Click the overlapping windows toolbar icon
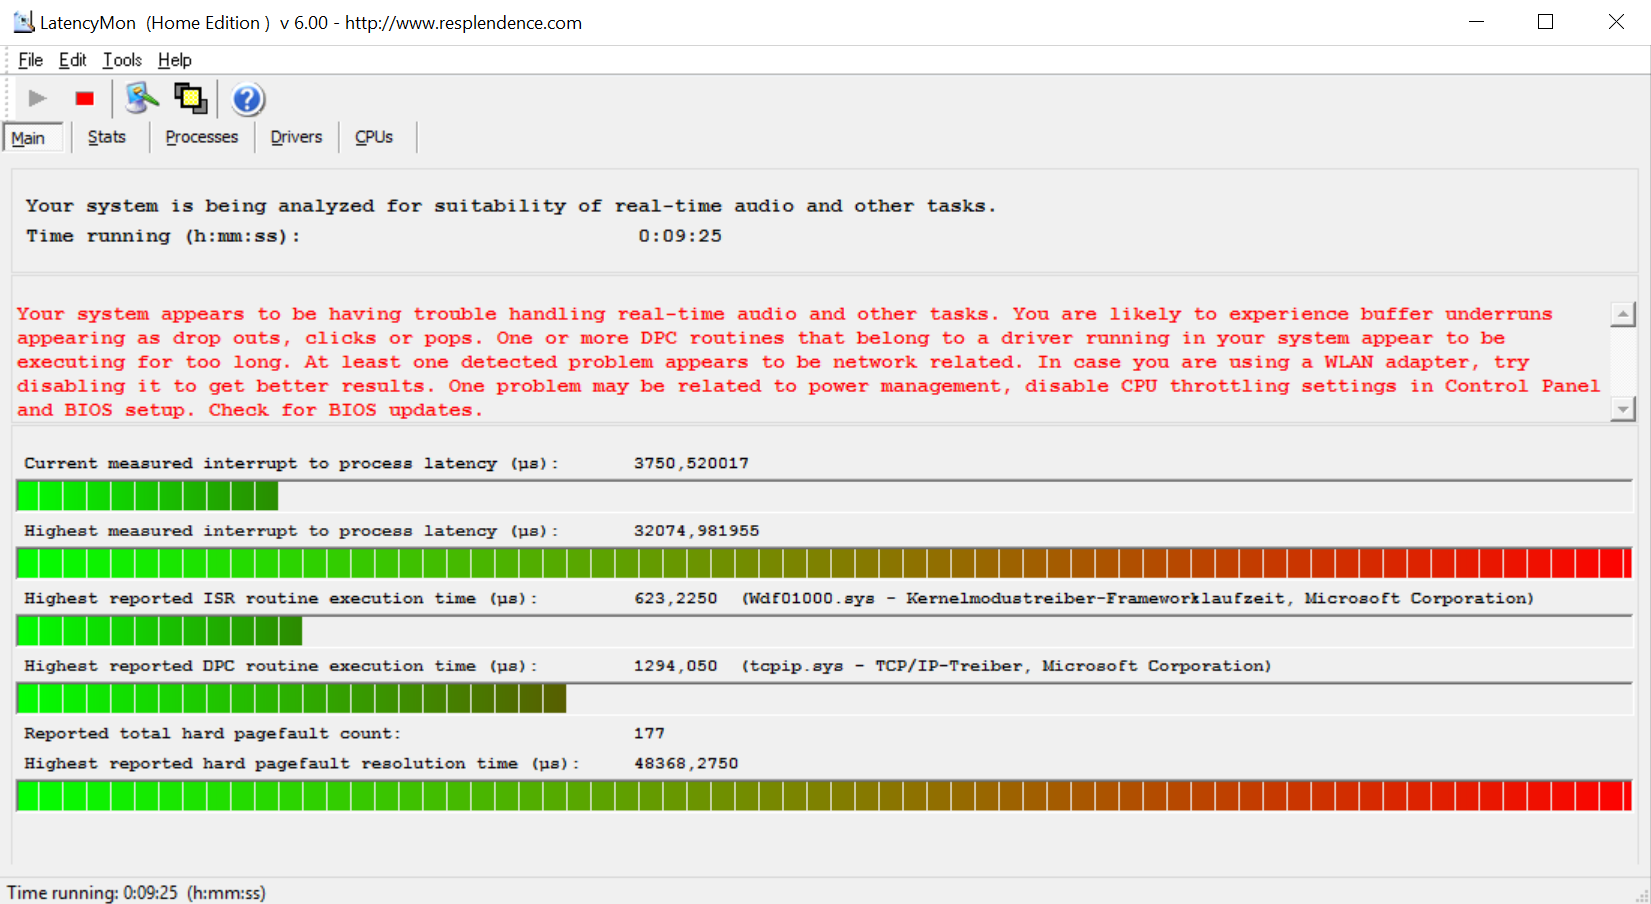This screenshot has width=1651, height=904. [190, 98]
